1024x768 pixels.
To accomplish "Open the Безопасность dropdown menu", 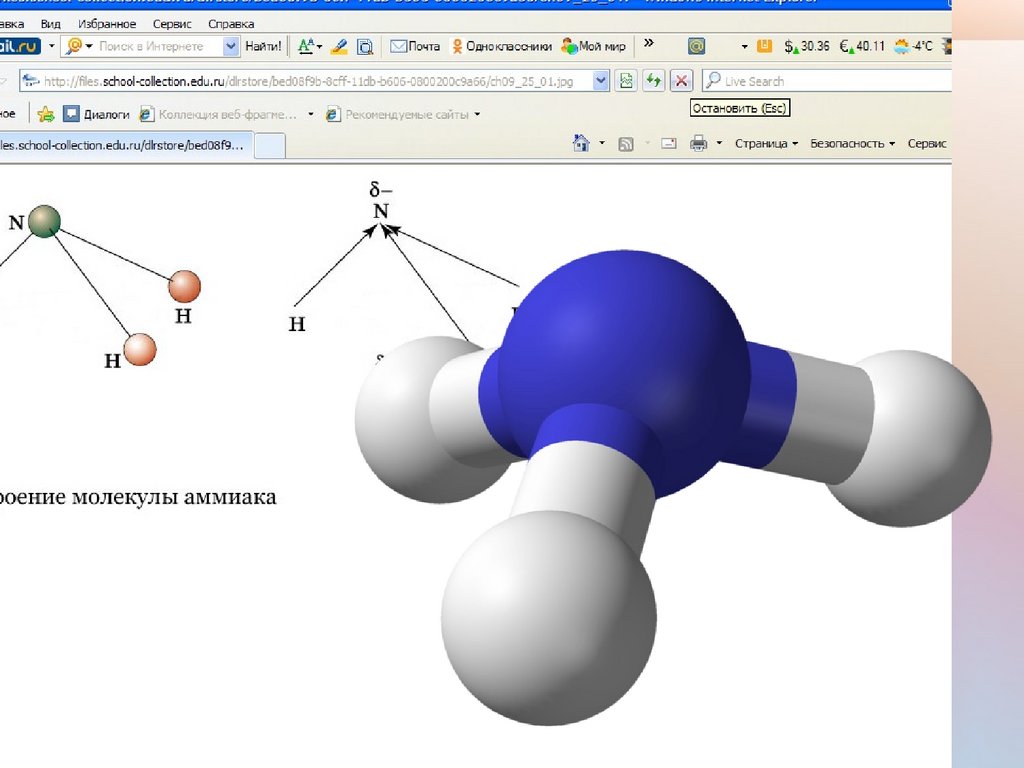I will [852, 144].
